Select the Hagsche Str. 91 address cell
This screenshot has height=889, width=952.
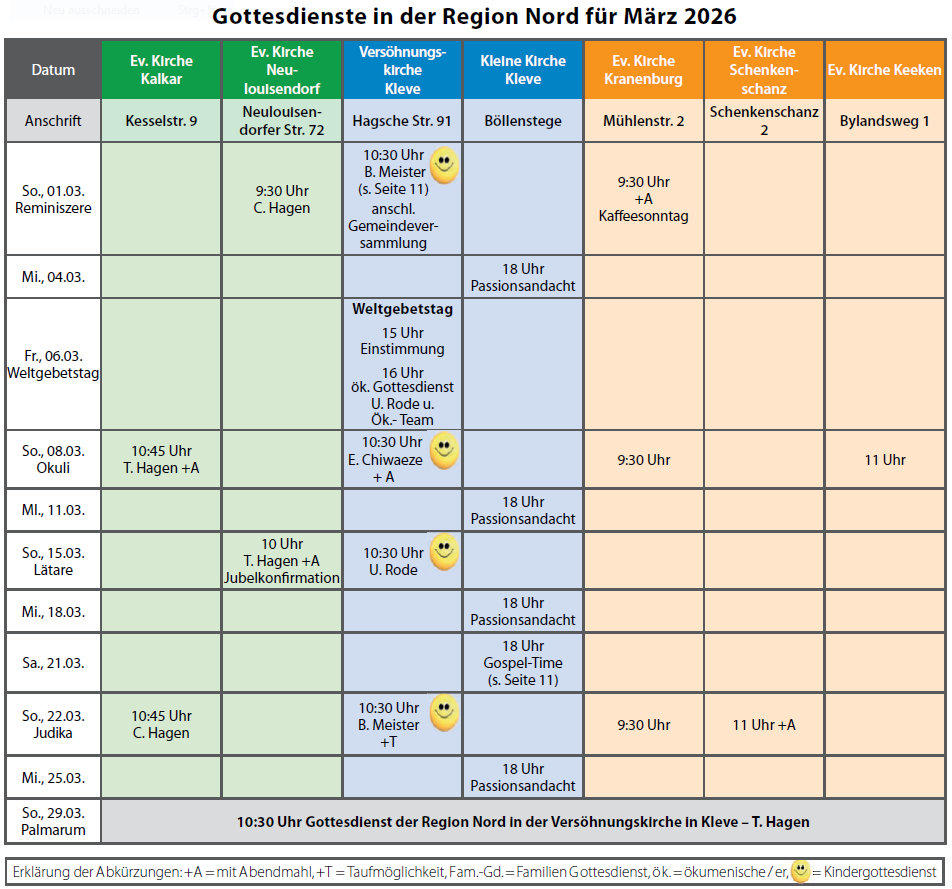(x=402, y=121)
